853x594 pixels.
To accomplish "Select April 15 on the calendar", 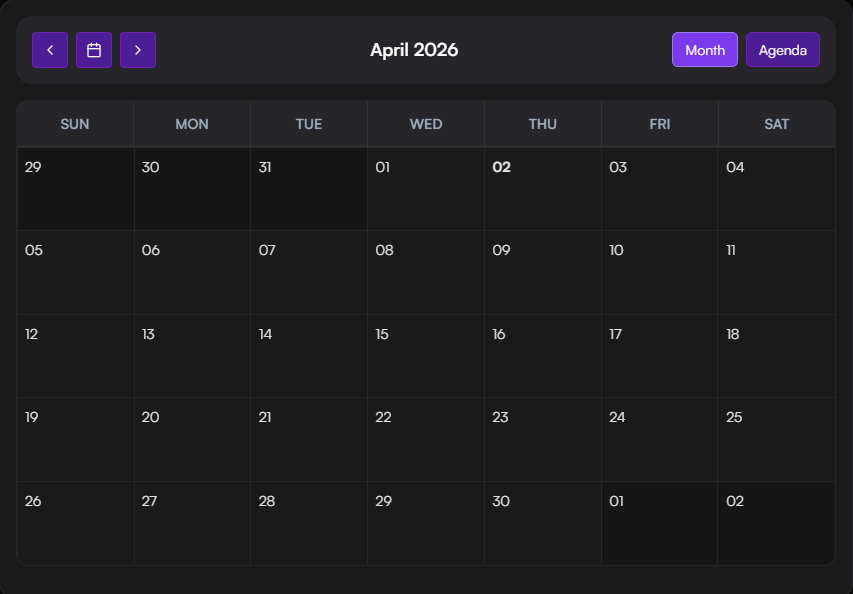I will click(x=425, y=355).
